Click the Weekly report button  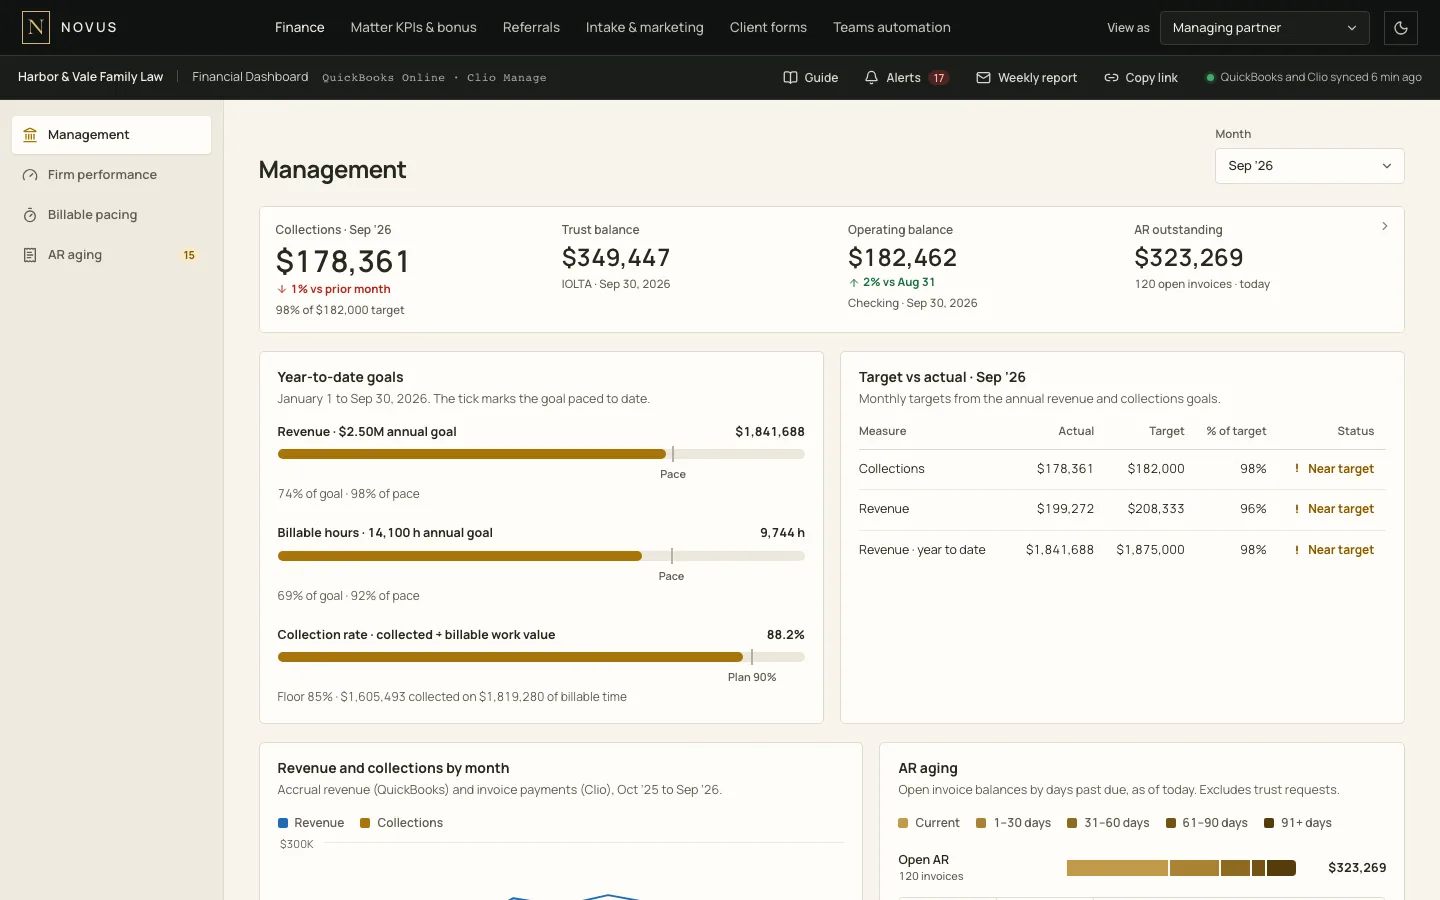tap(1027, 77)
